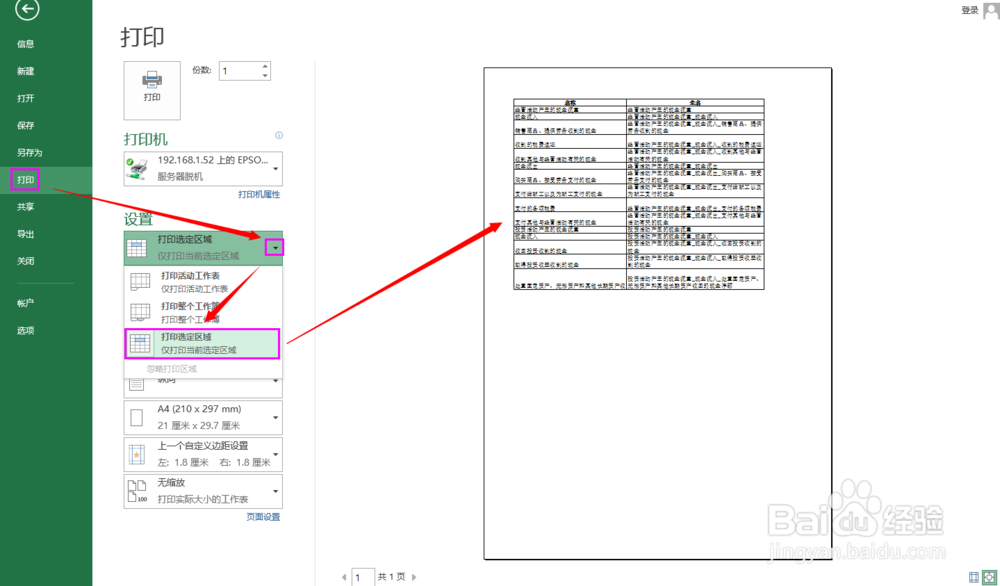Open the 无缩放 scaling dropdown

(x=203, y=491)
